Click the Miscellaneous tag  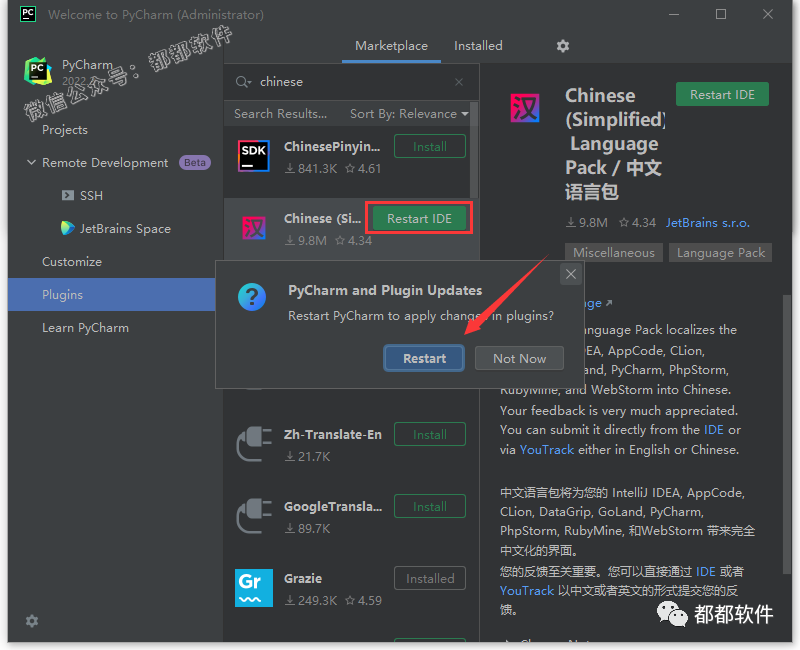(614, 253)
